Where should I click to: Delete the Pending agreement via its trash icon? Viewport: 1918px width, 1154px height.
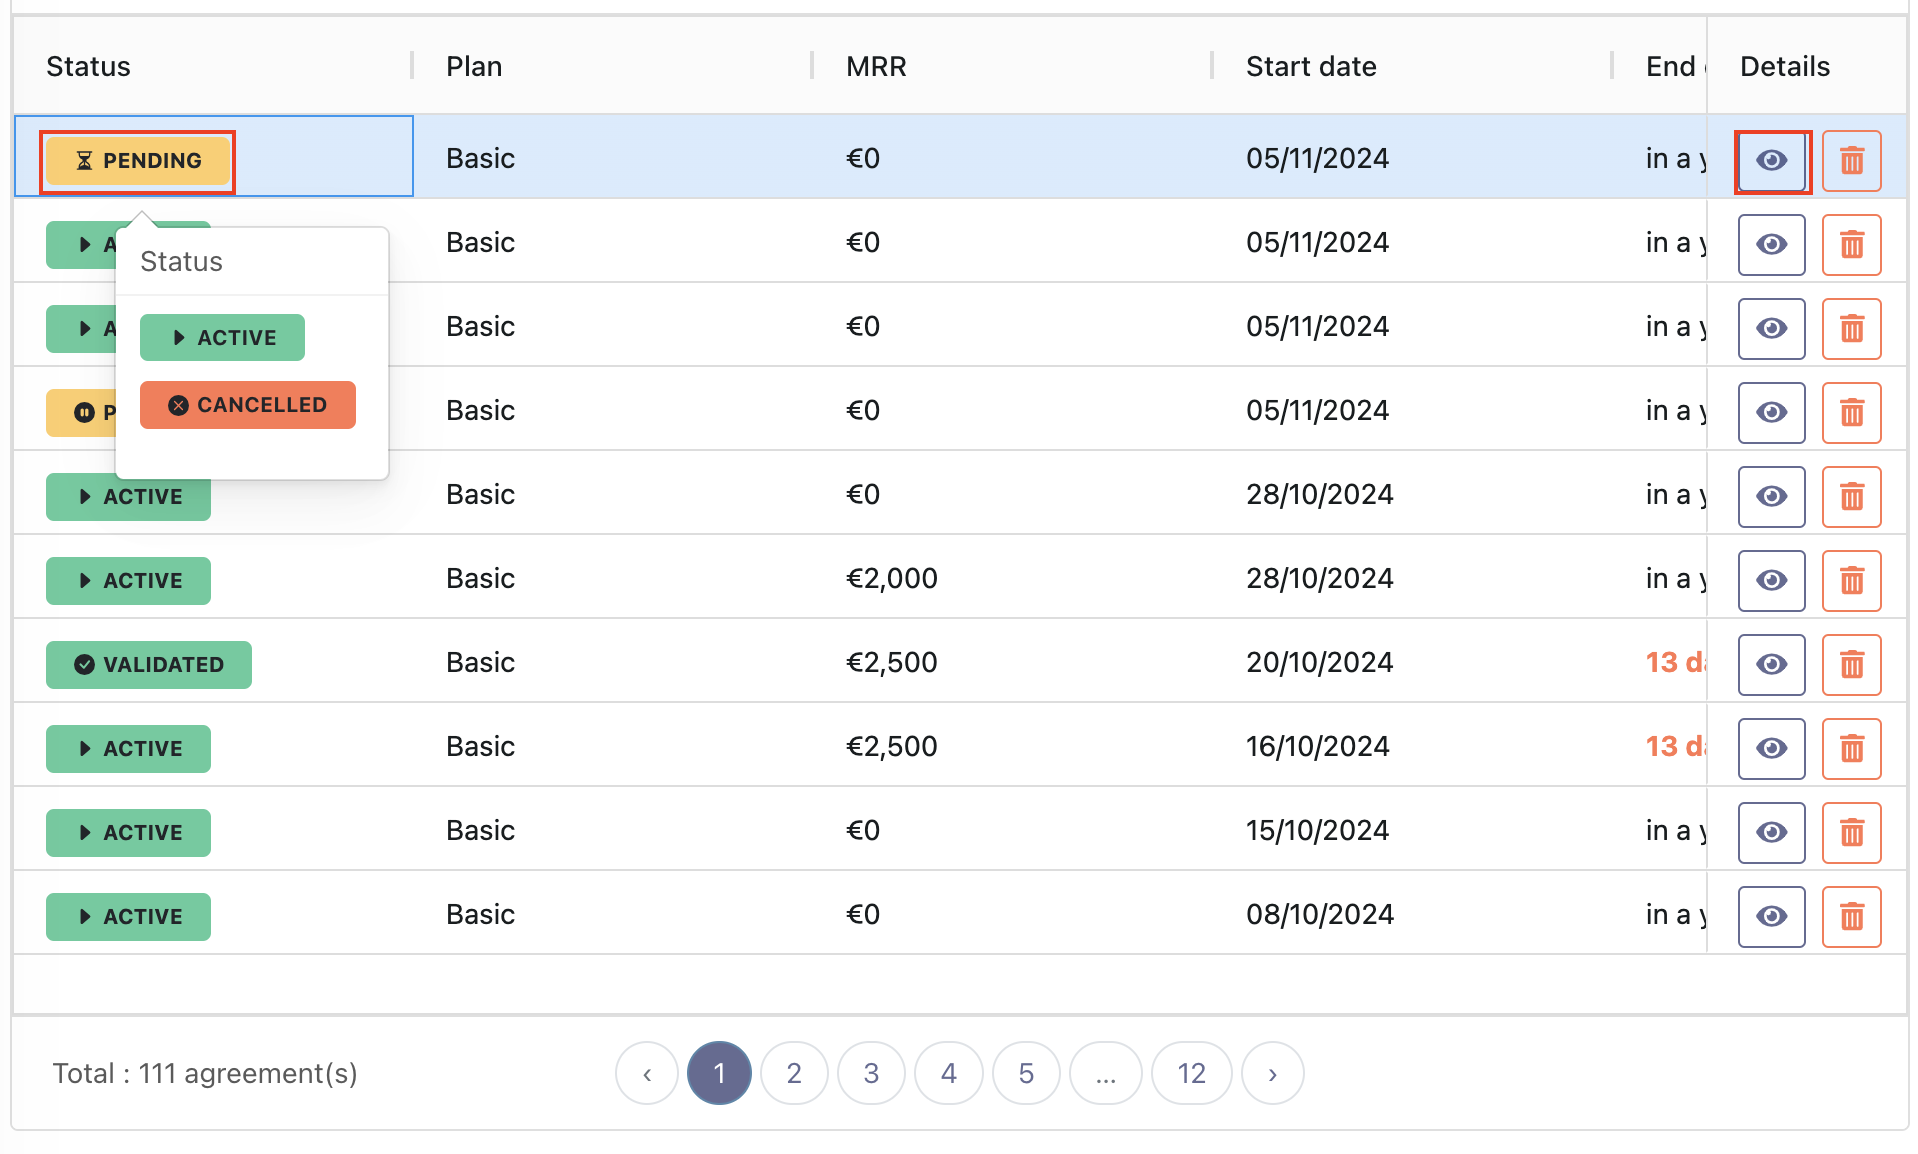1851,161
